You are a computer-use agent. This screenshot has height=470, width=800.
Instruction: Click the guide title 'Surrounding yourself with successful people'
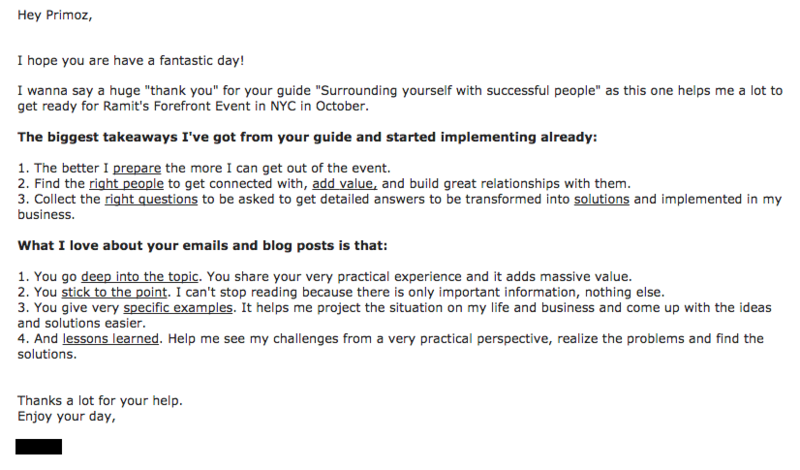coord(458,91)
